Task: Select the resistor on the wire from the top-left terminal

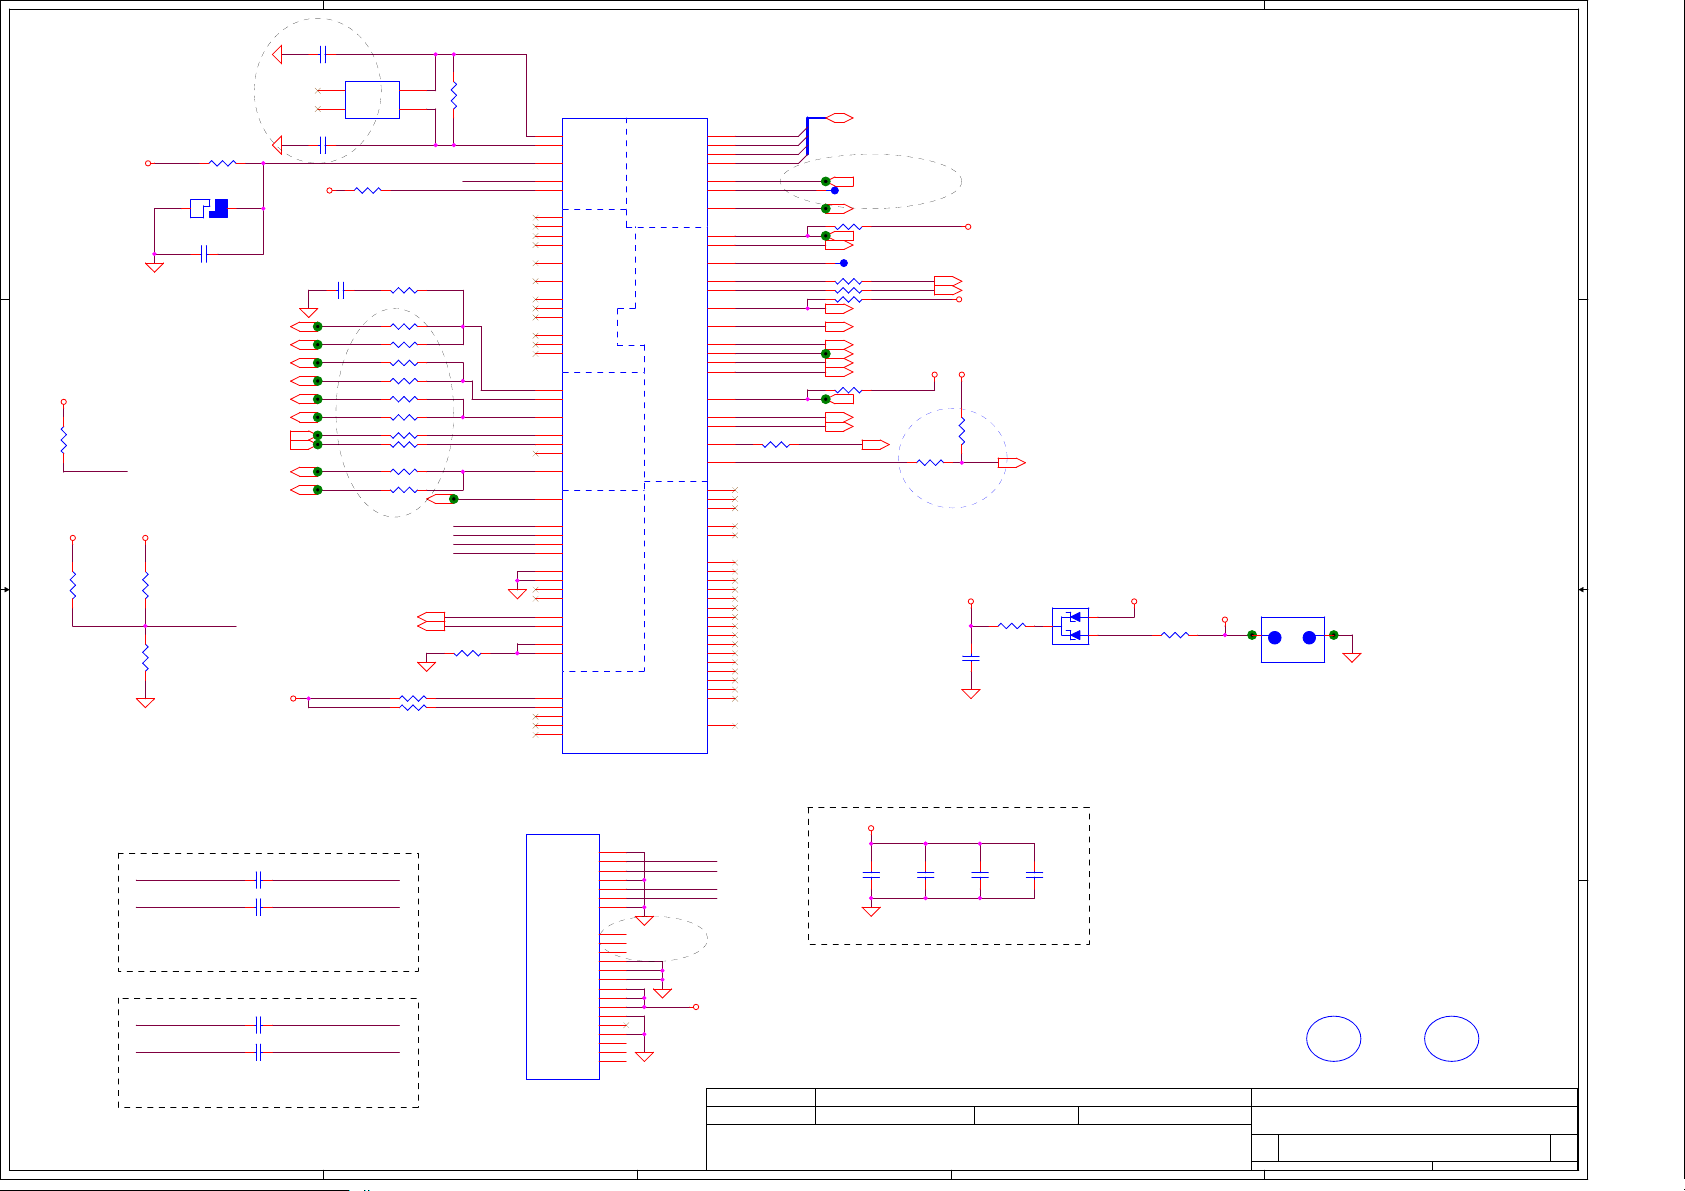Action: tap(222, 163)
